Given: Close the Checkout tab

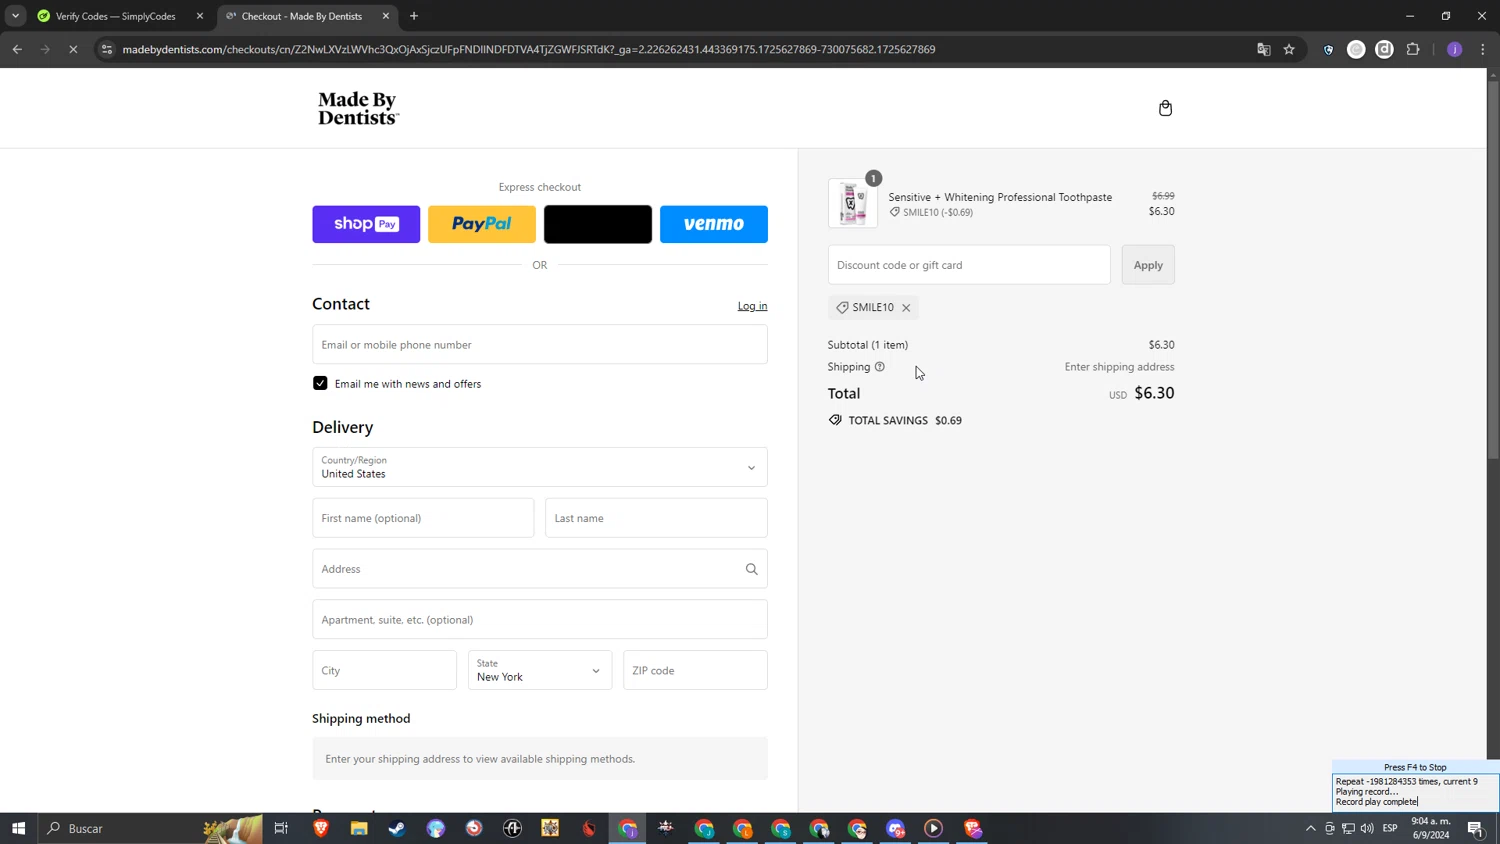Looking at the screenshot, I should [x=386, y=16].
